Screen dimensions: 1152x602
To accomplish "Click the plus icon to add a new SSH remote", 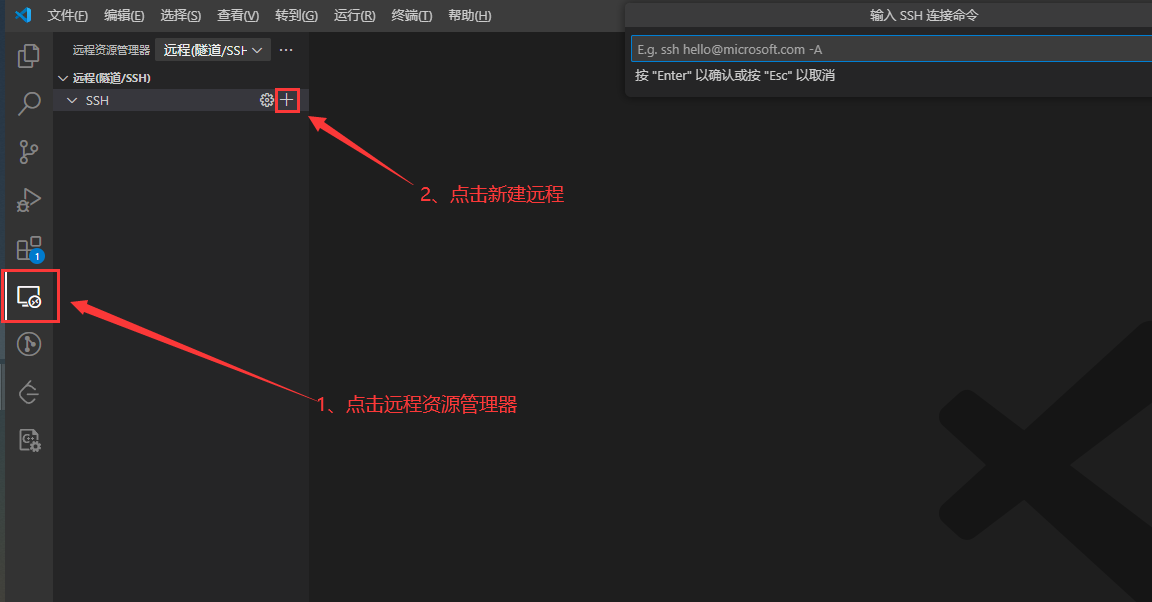I will click(x=287, y=100).
